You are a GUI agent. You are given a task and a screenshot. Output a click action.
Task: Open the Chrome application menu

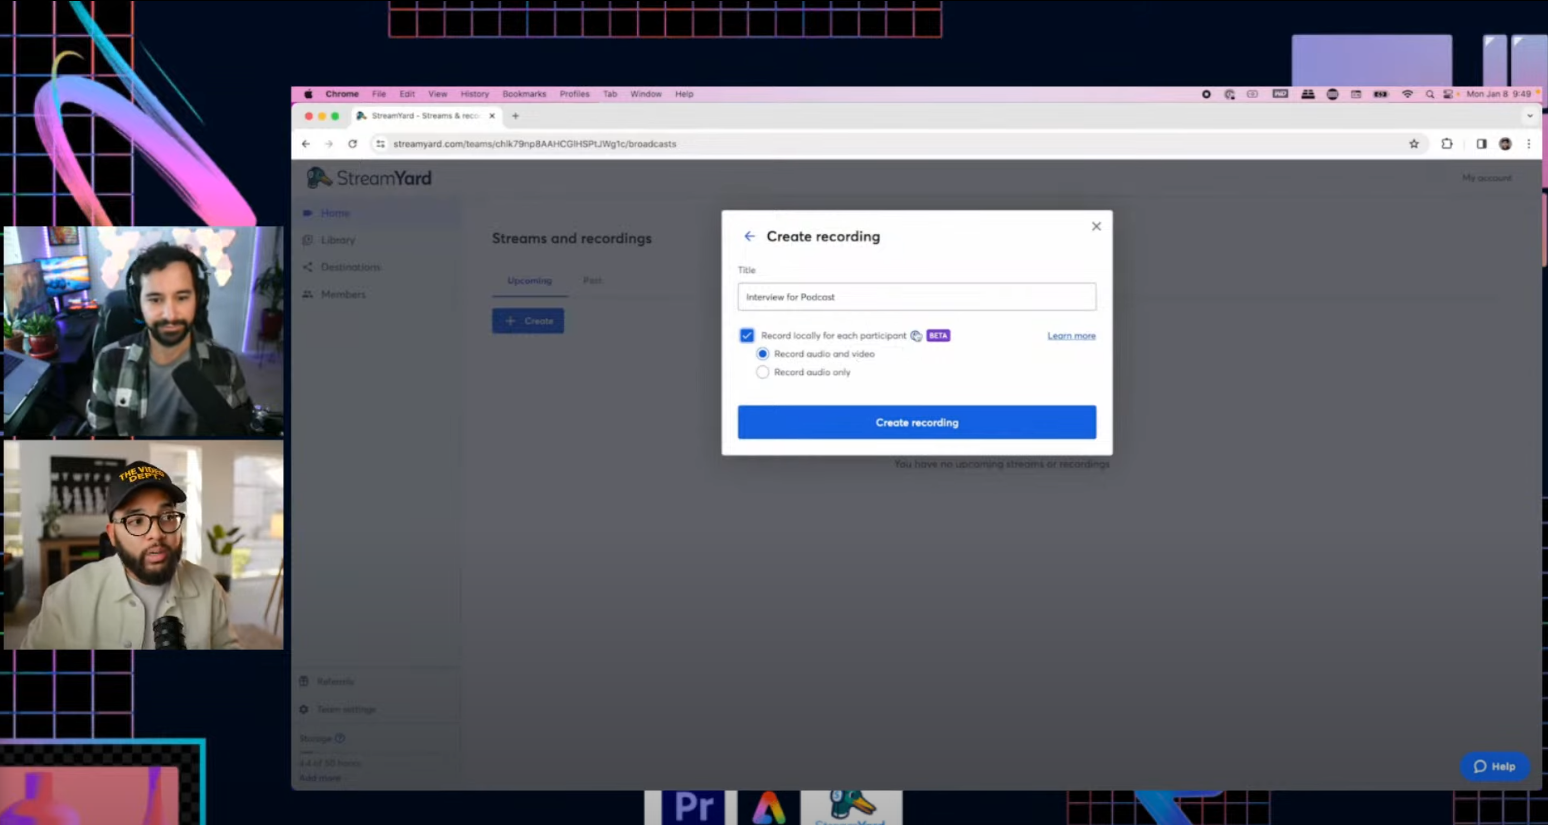click(342, 94)
